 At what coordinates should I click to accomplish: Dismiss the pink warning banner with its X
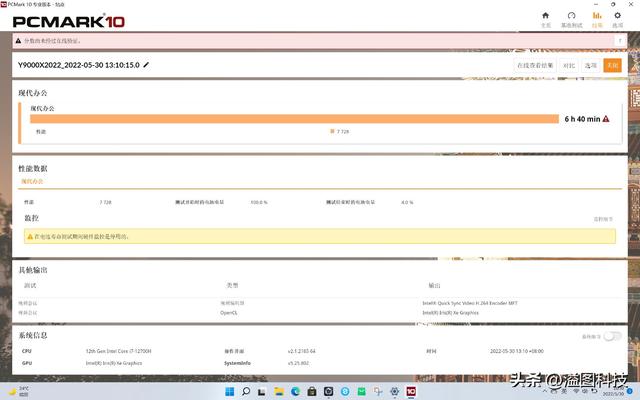[x=620, y=41]
